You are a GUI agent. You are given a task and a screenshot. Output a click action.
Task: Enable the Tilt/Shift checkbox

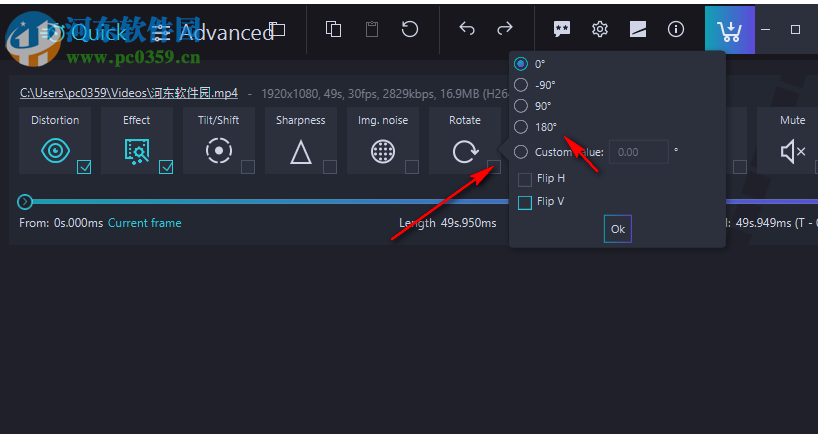(x=248, y=167)
